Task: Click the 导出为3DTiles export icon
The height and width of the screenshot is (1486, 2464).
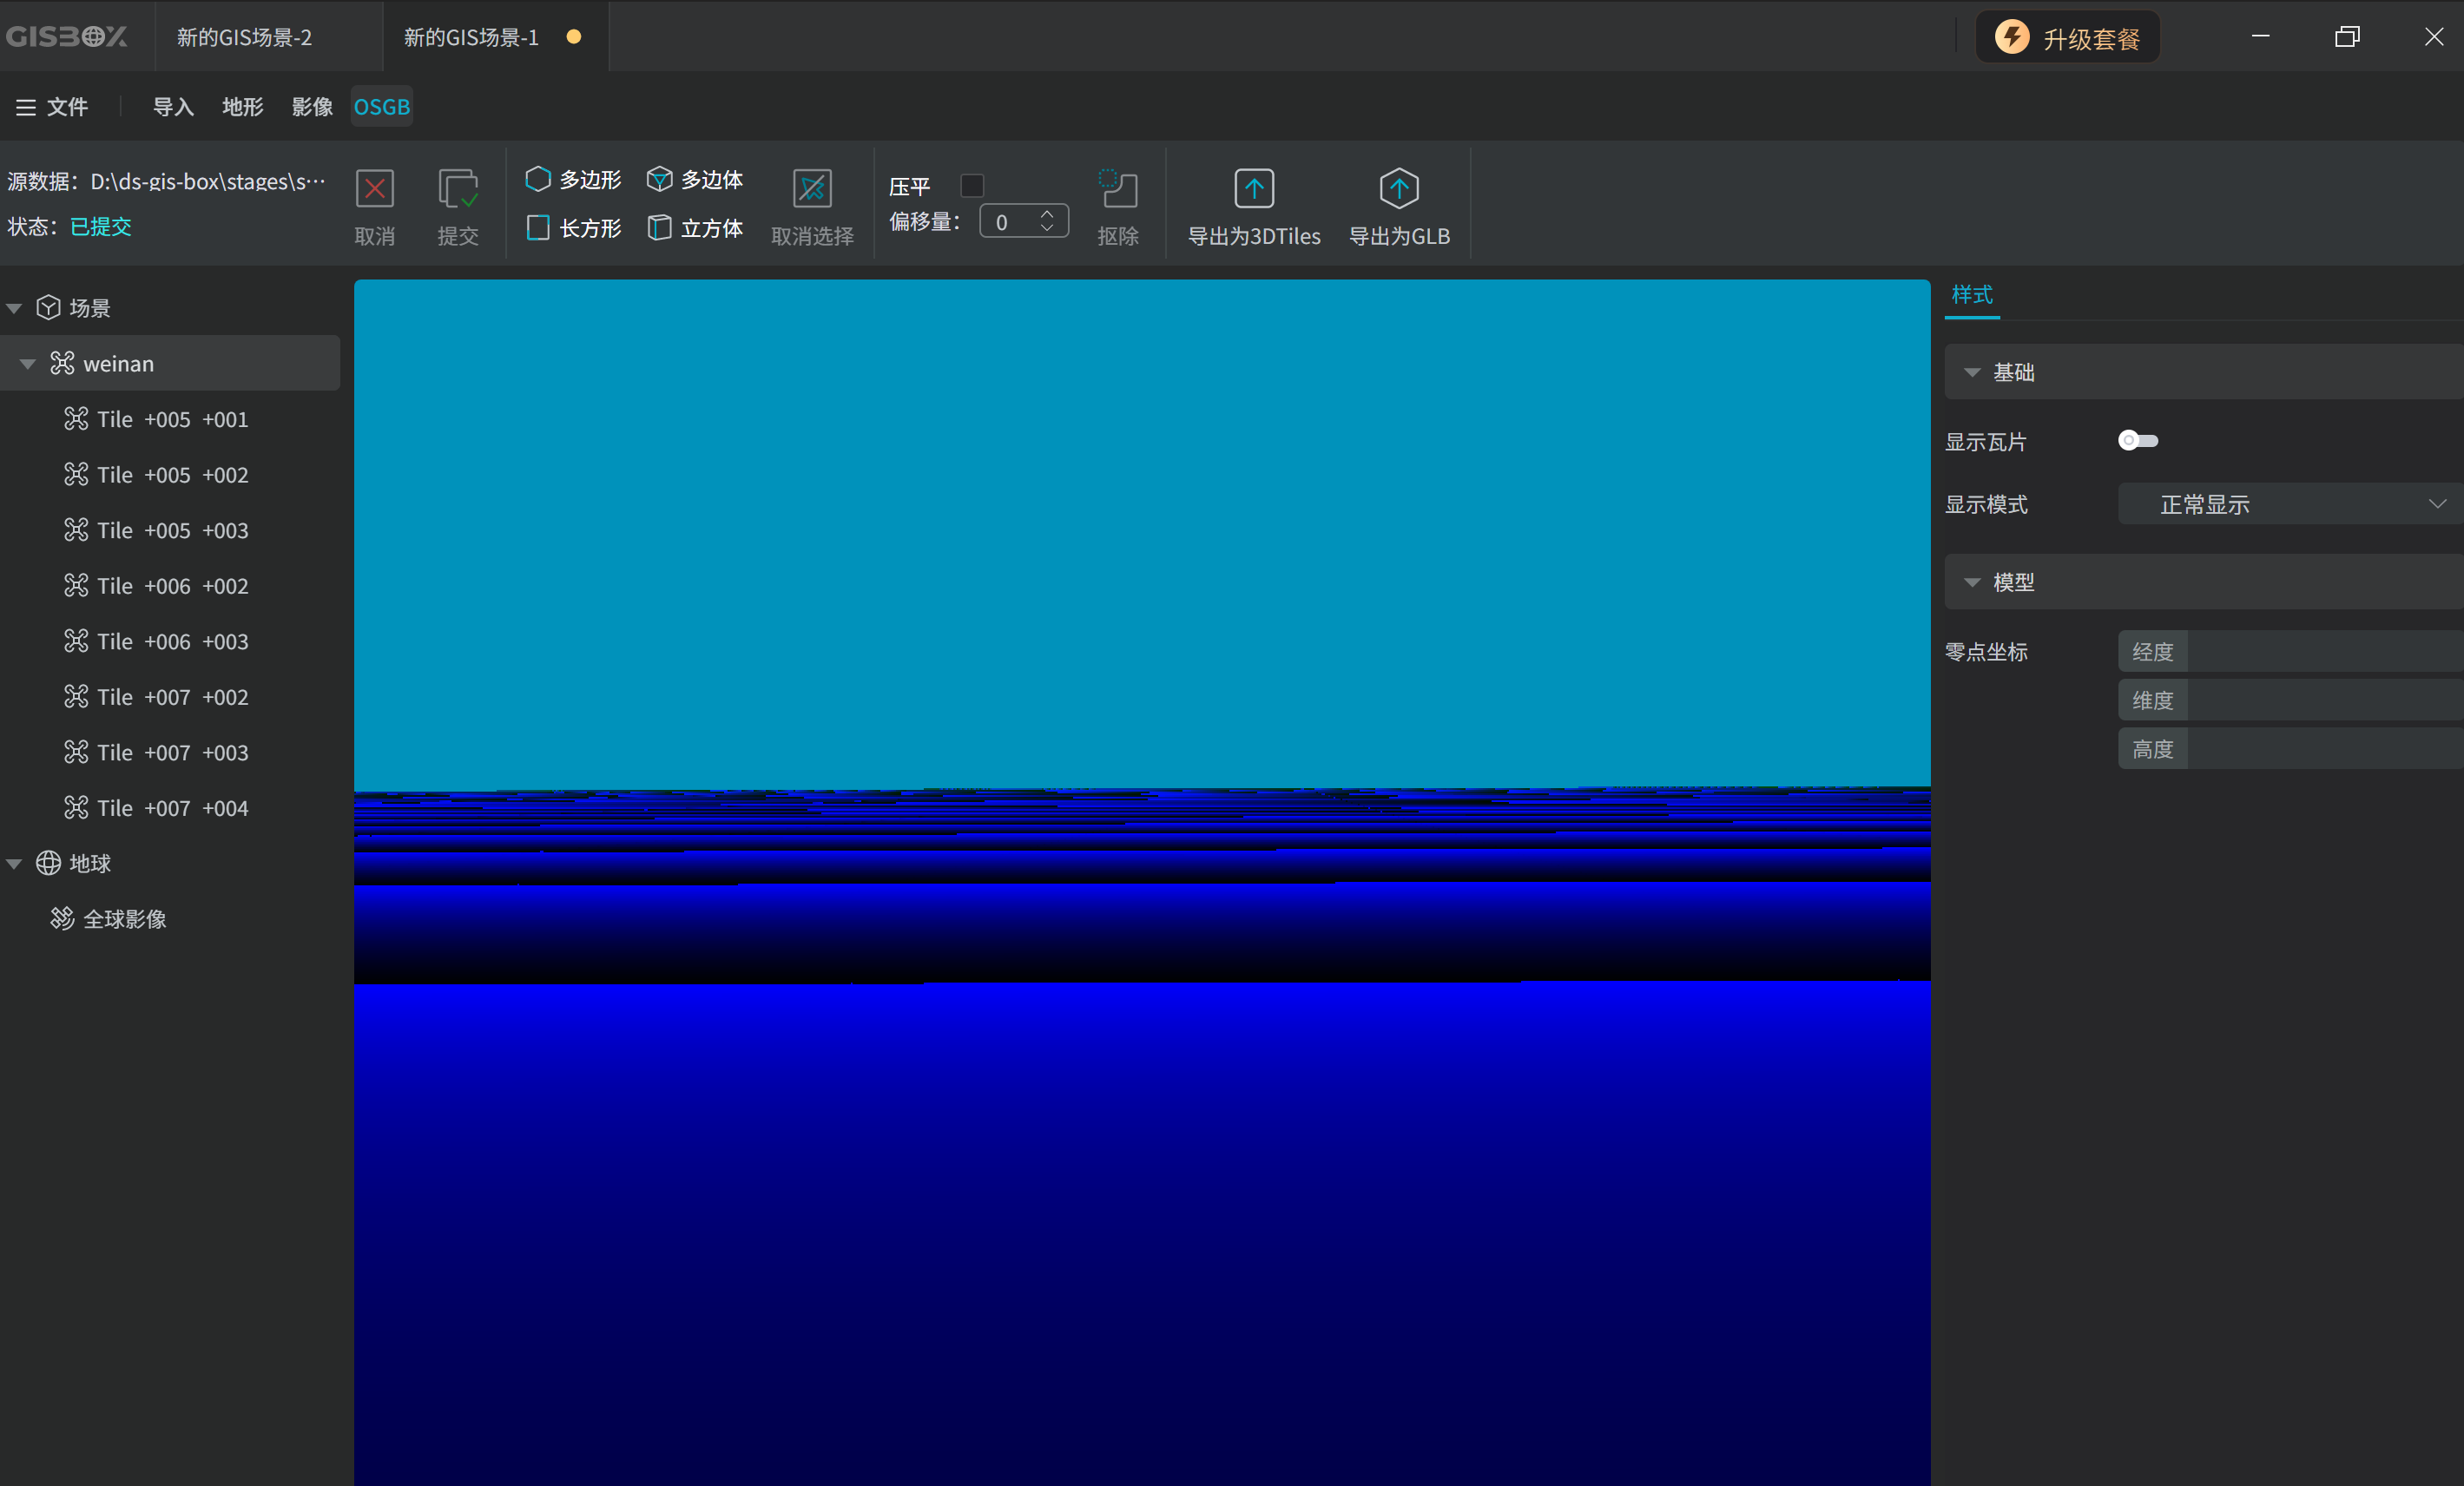Action: click(x=1254, y=189)
